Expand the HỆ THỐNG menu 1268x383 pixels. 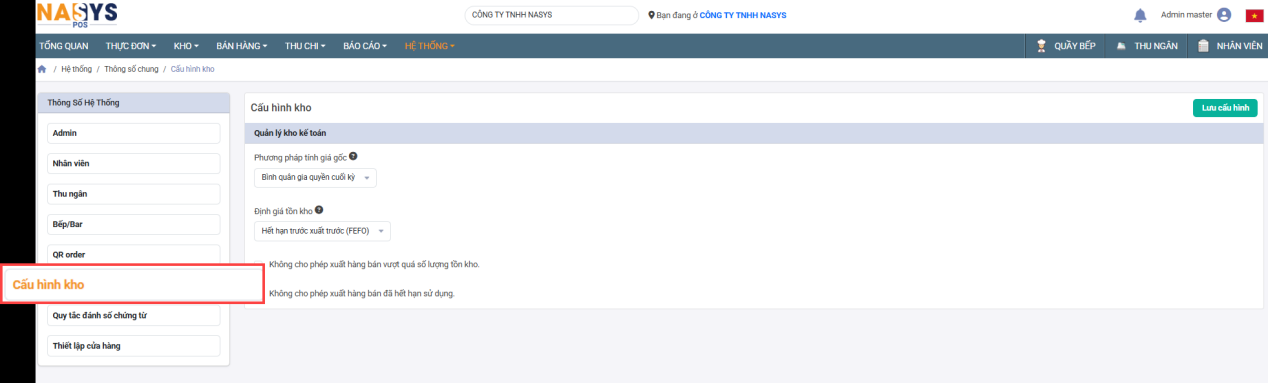430,46
